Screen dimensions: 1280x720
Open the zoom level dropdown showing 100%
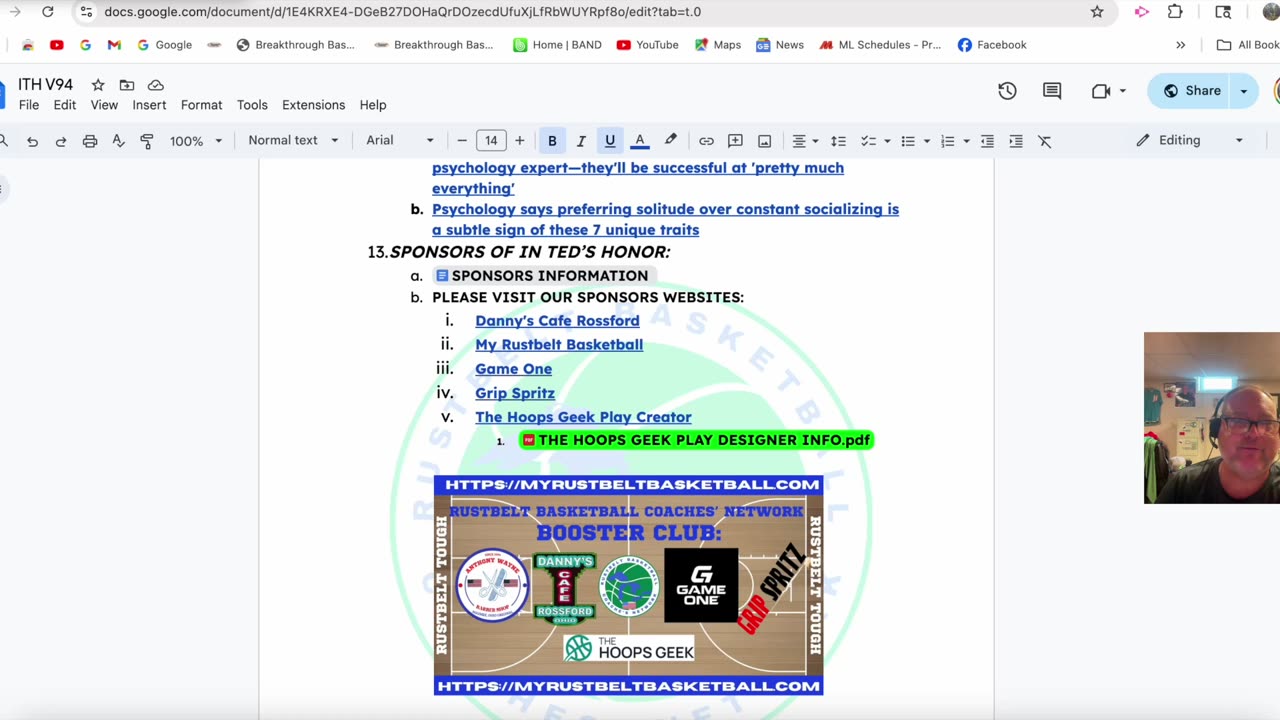click(196, 141)
